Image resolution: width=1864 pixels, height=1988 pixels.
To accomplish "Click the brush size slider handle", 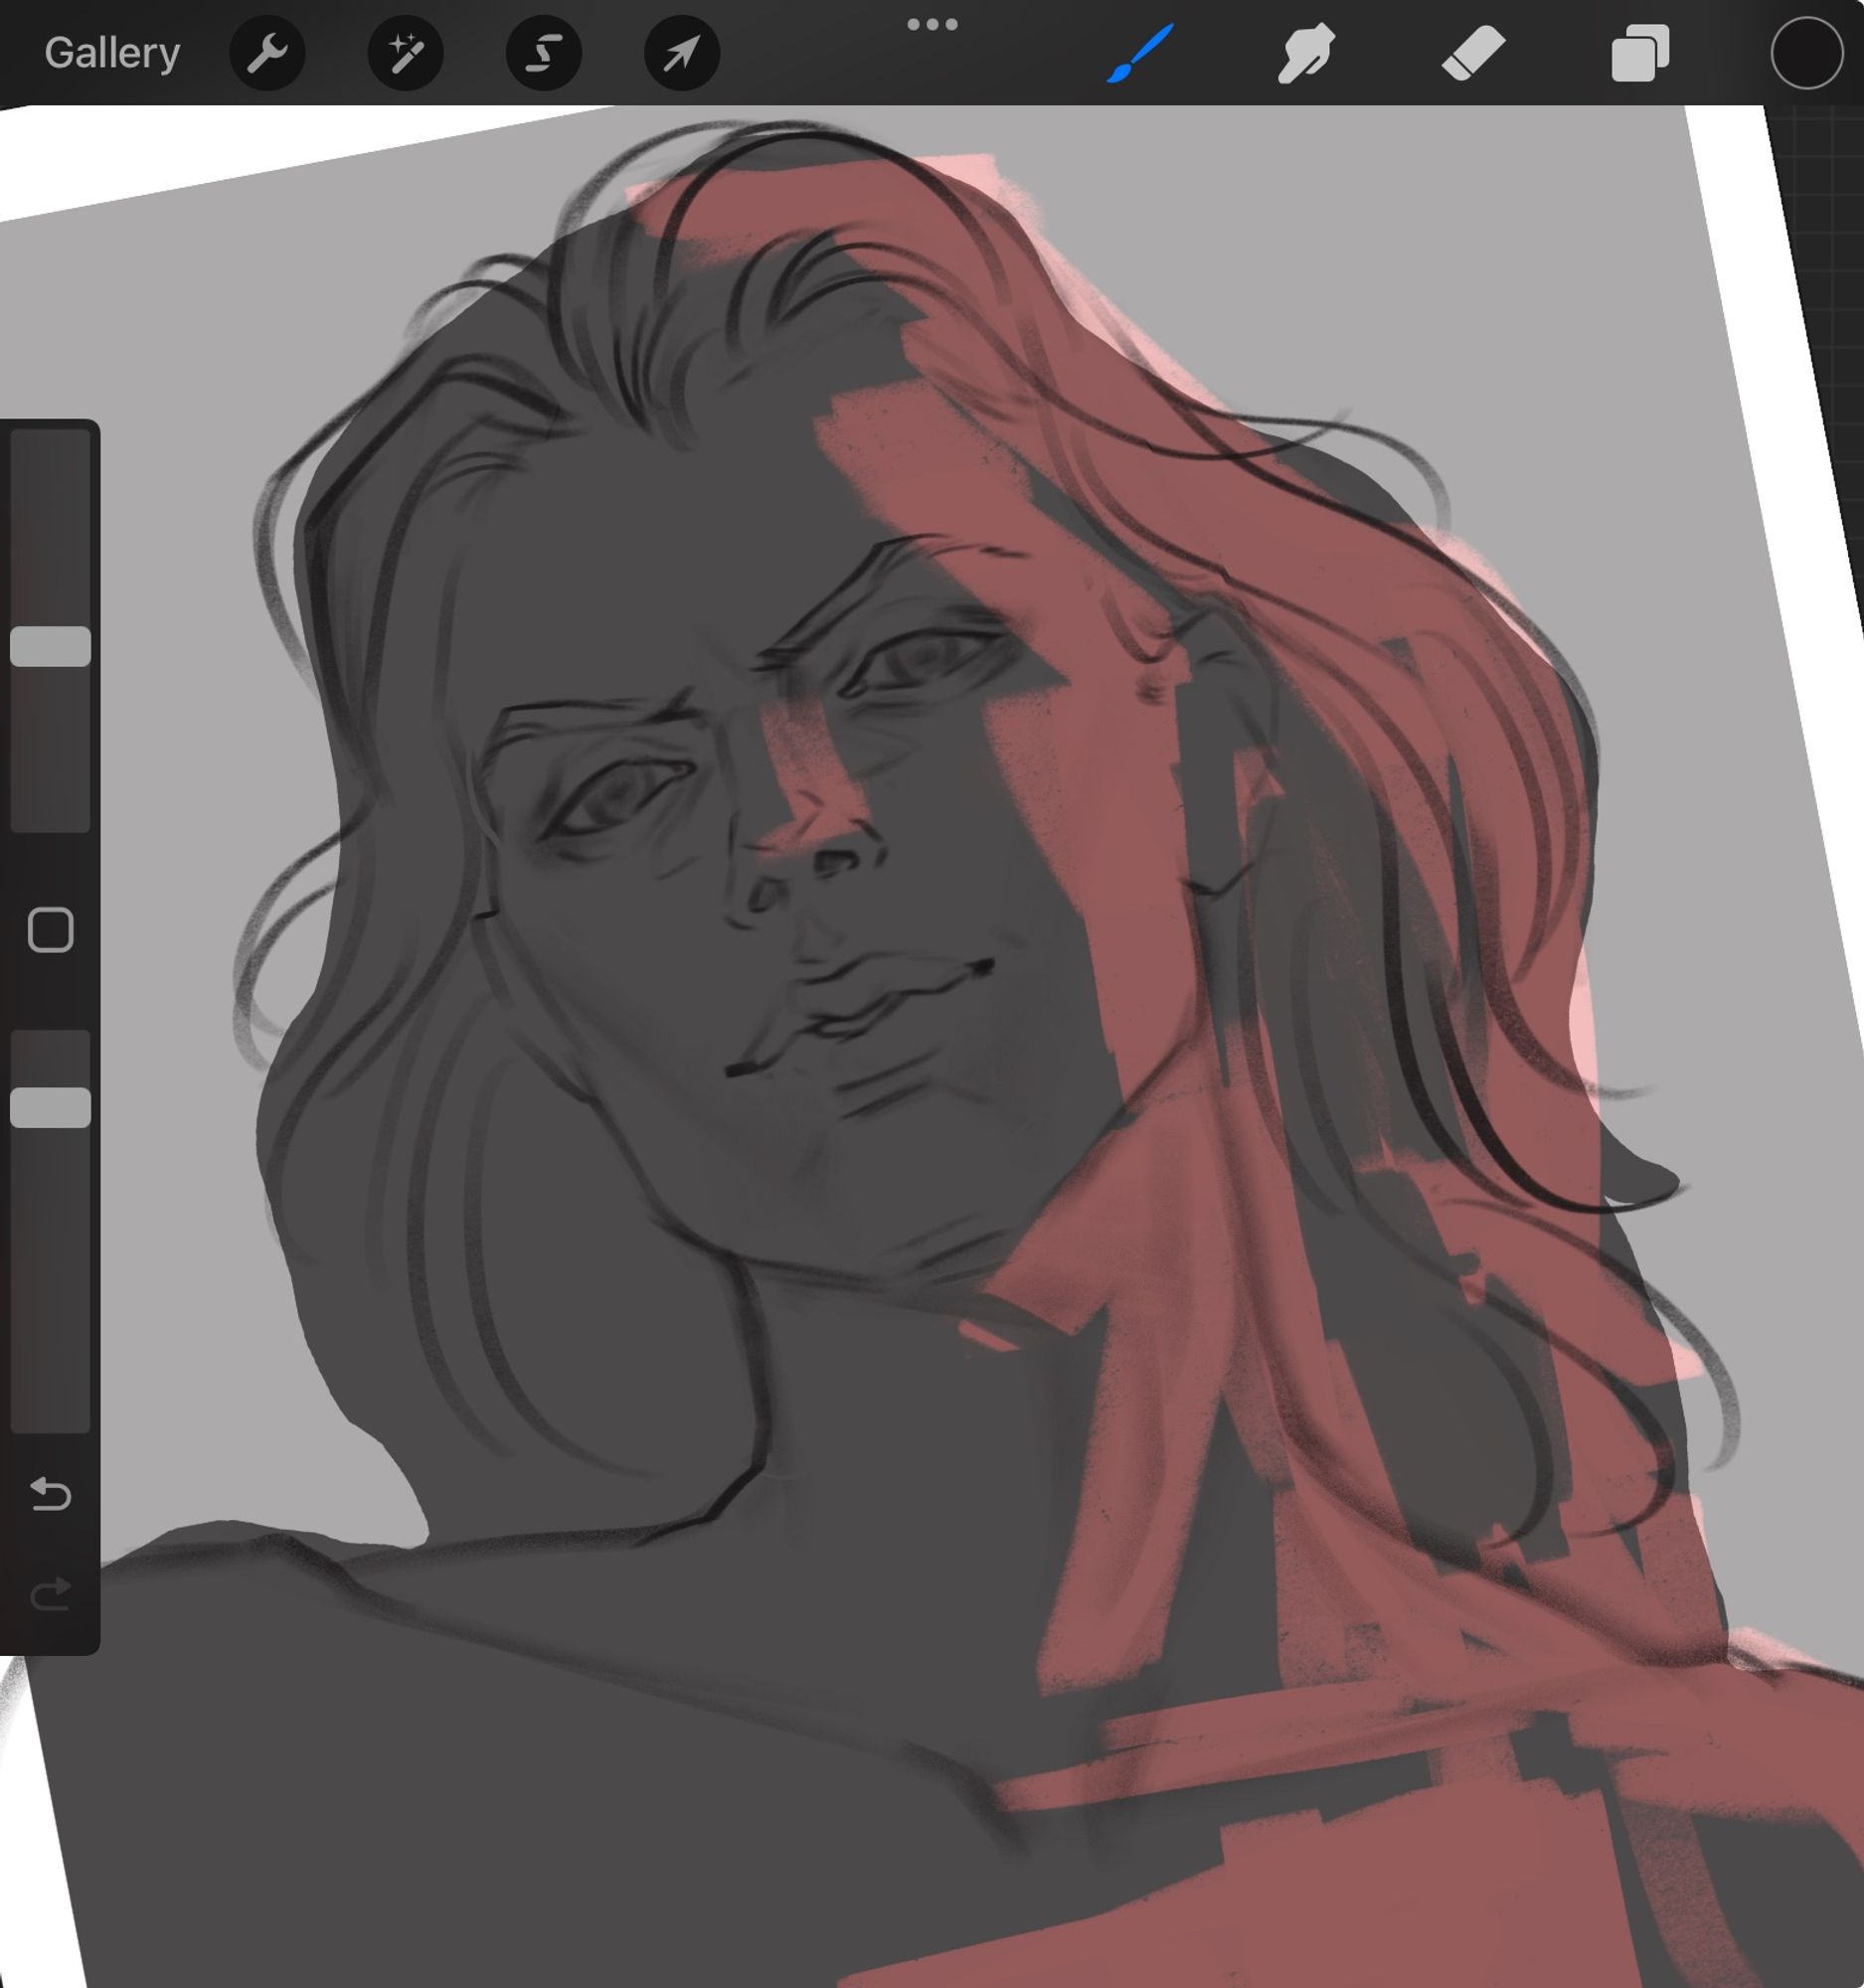I will click(50, 646).
